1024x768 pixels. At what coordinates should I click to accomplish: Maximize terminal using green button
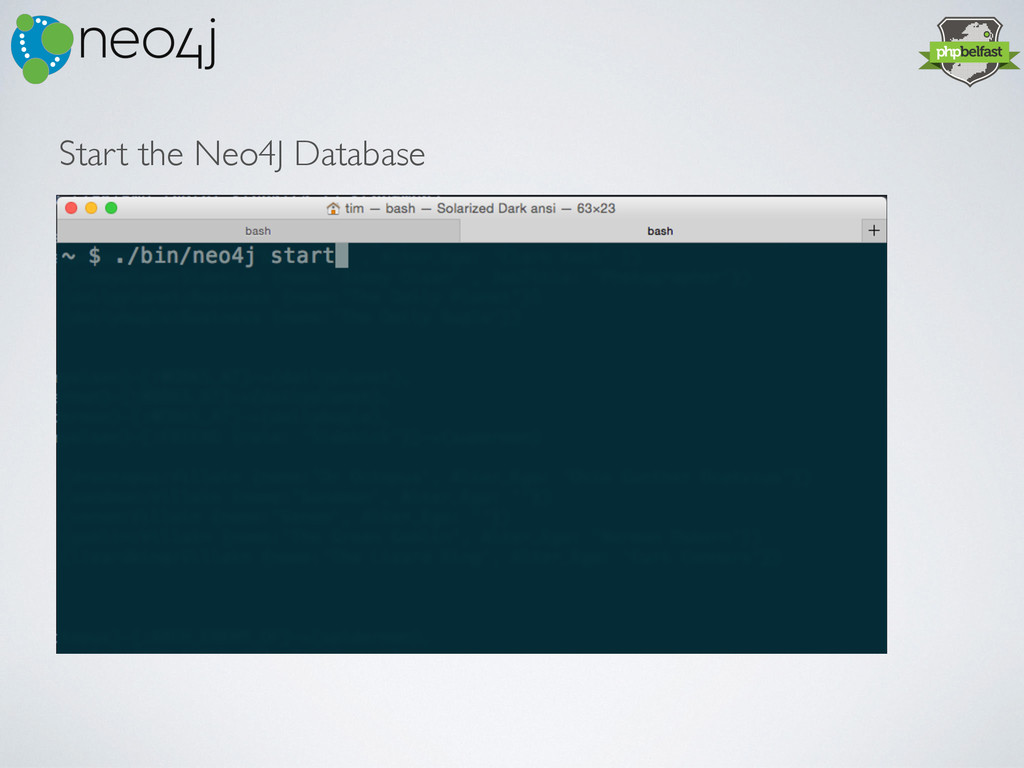[111, 208]
